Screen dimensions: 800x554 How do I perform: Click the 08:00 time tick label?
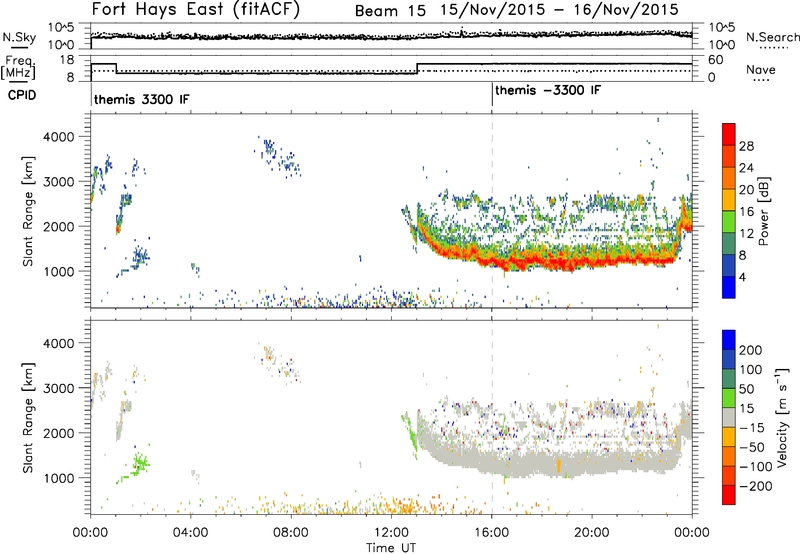291,532
